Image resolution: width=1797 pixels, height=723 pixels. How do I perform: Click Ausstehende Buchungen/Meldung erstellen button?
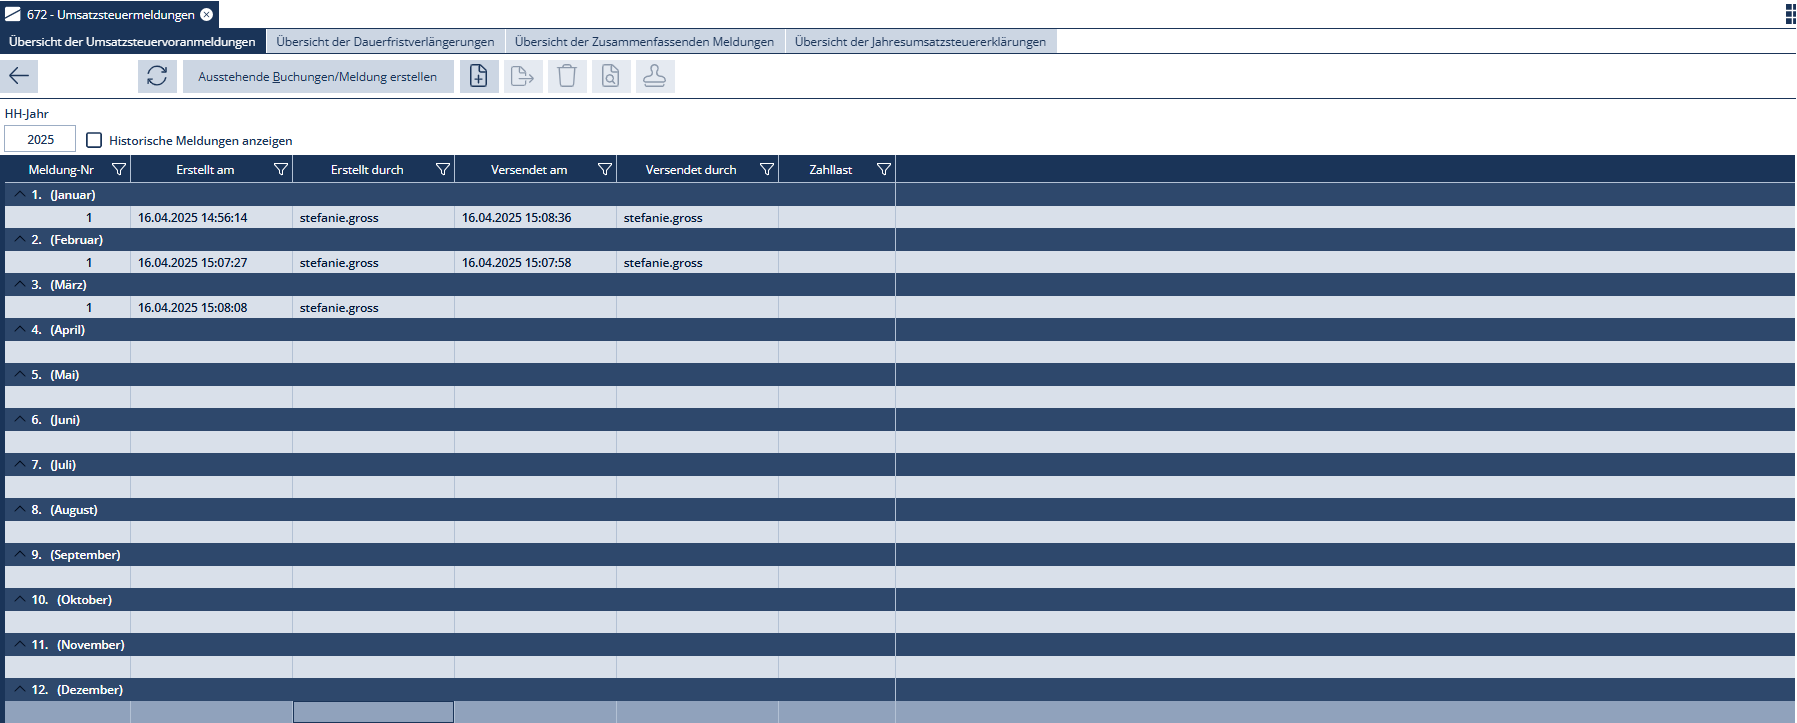[x=317, y=76]
